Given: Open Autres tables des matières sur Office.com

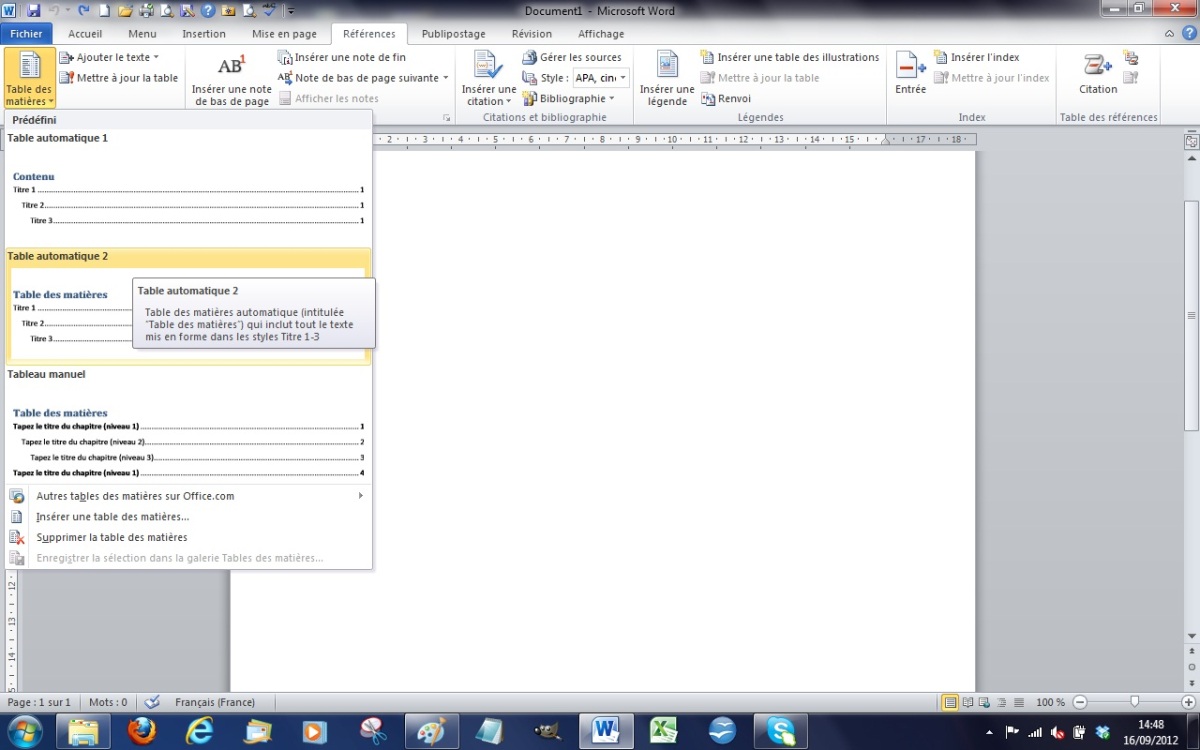Looking at the screenshot, I should click(188, 496).
